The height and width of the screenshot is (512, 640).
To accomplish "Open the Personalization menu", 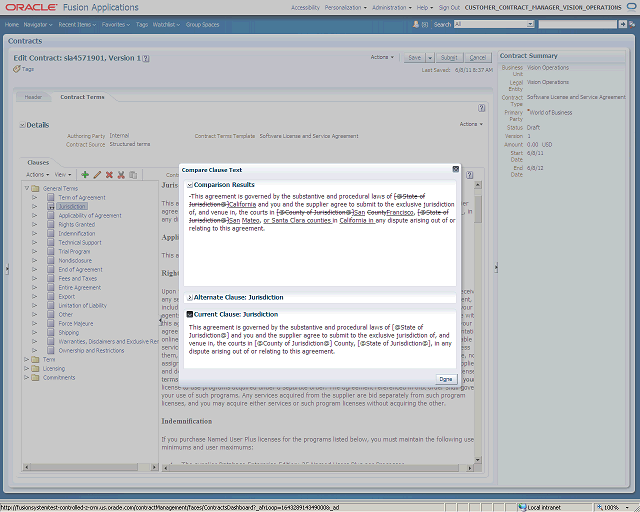I will coord(345,7).
